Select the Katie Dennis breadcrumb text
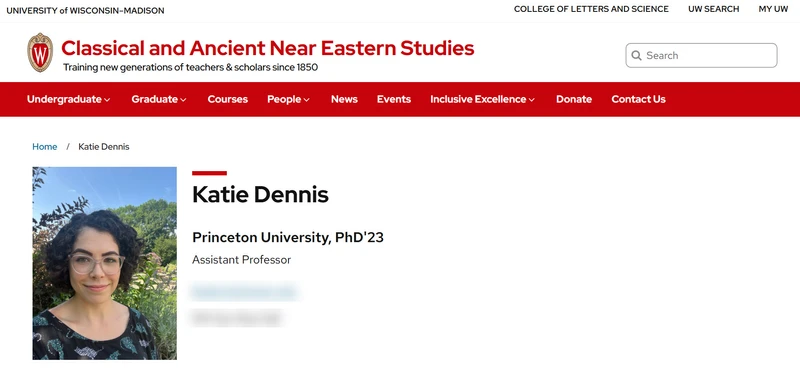This screenshot has height=370, width=800. (x=104, y=146)
